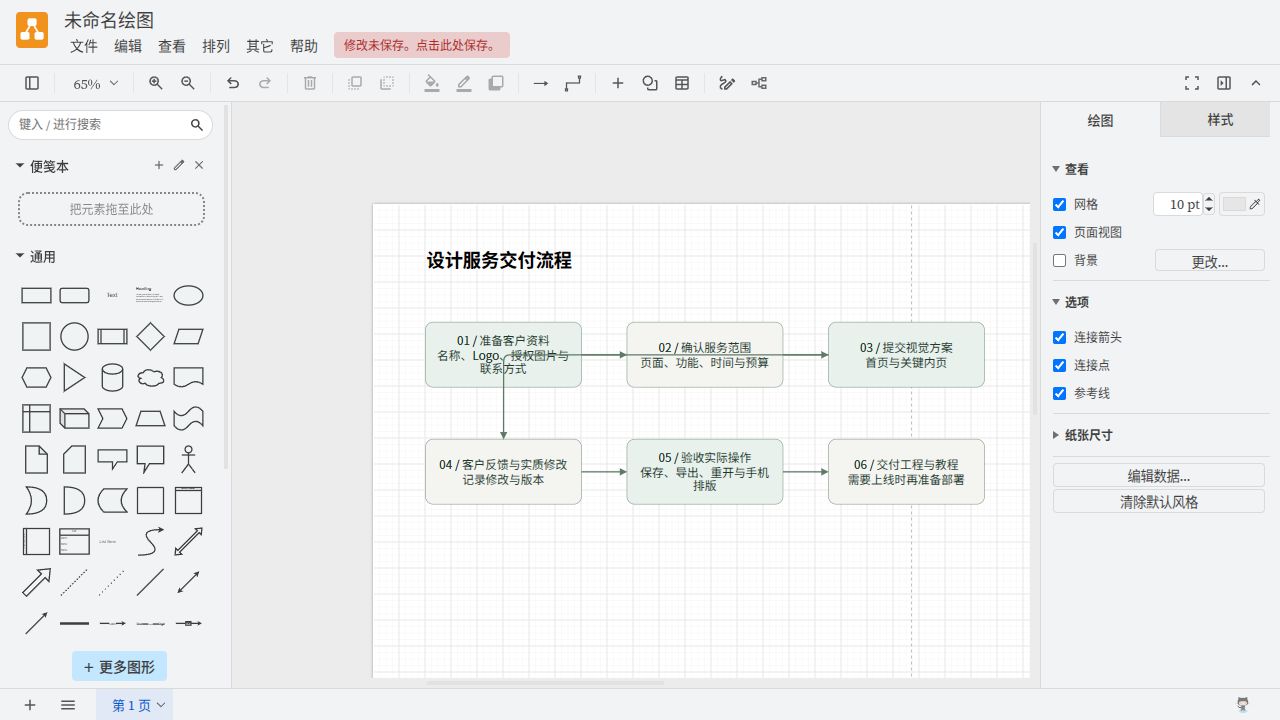Click the fill color bucket icon
This screenshot has height=720, width=1280.
tap(432, 84)
